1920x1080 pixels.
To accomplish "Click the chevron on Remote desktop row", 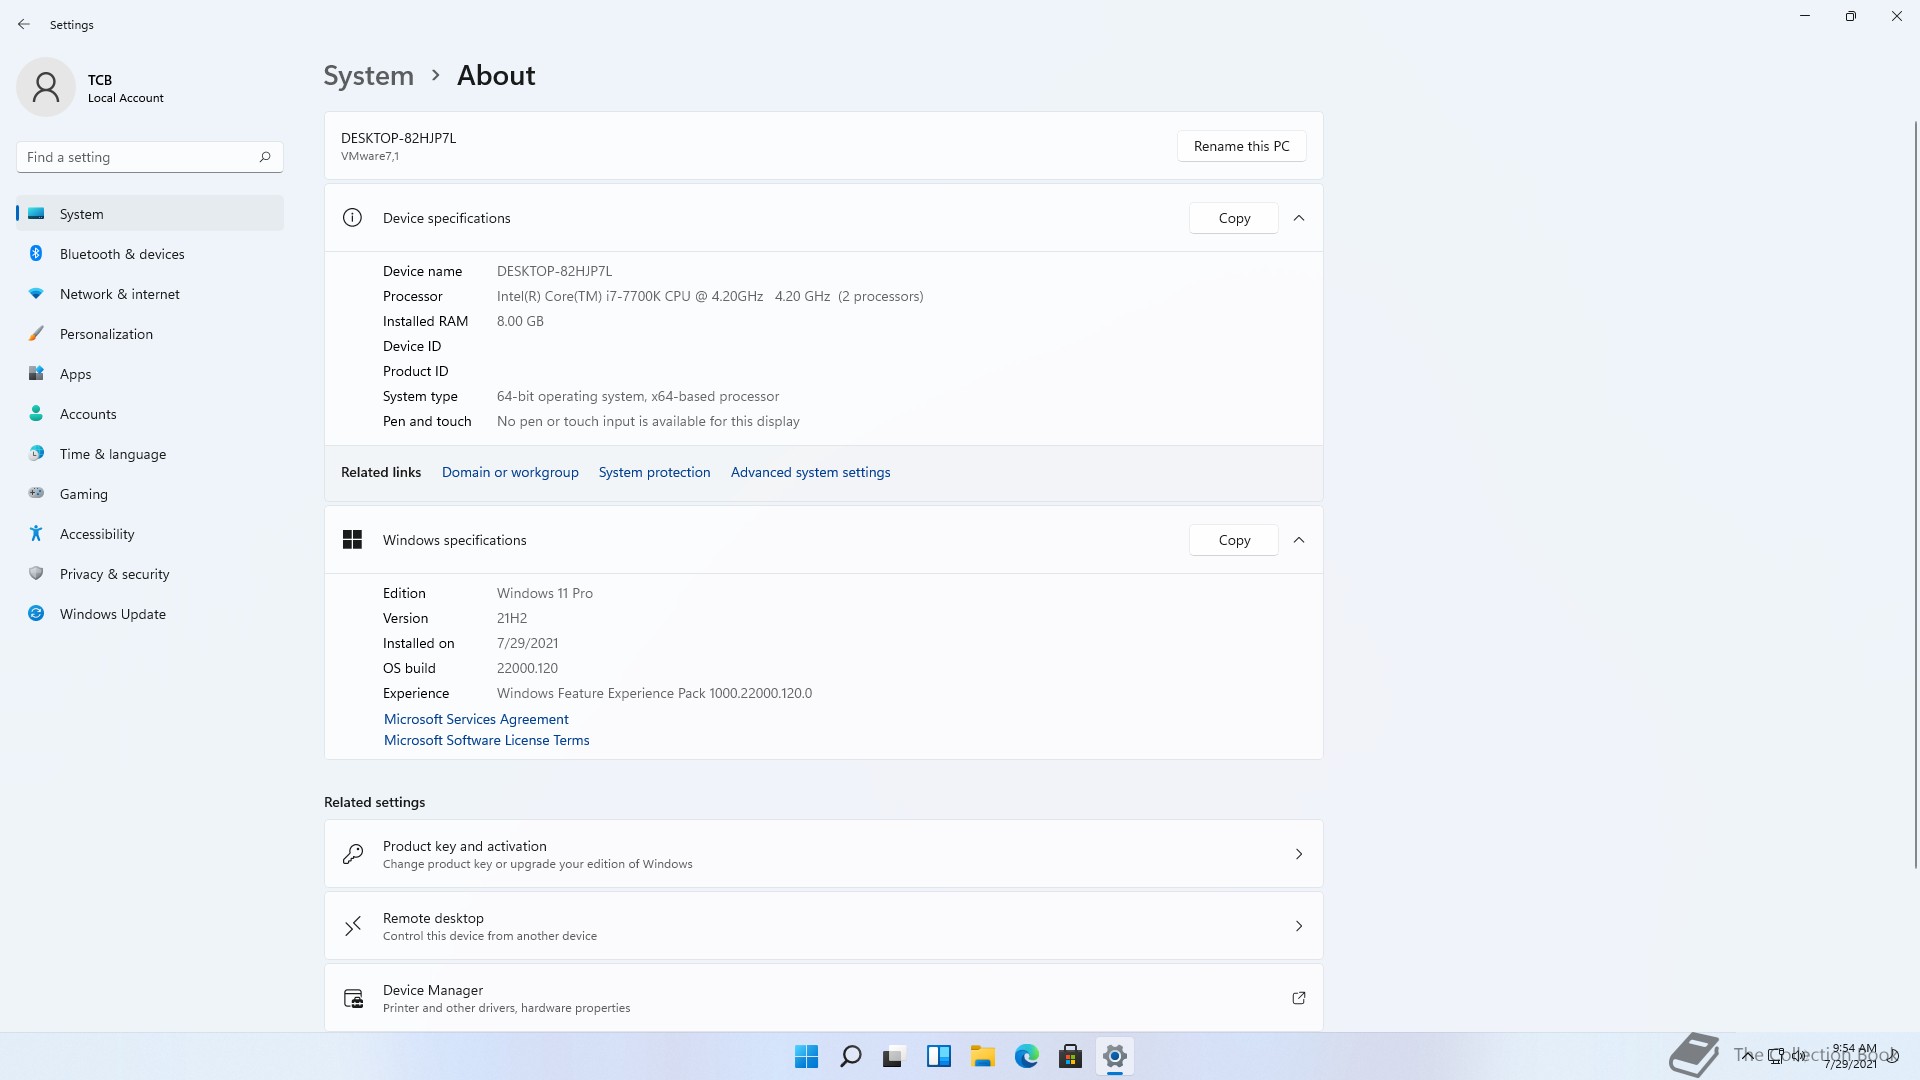I will [x=1299, y=926].
